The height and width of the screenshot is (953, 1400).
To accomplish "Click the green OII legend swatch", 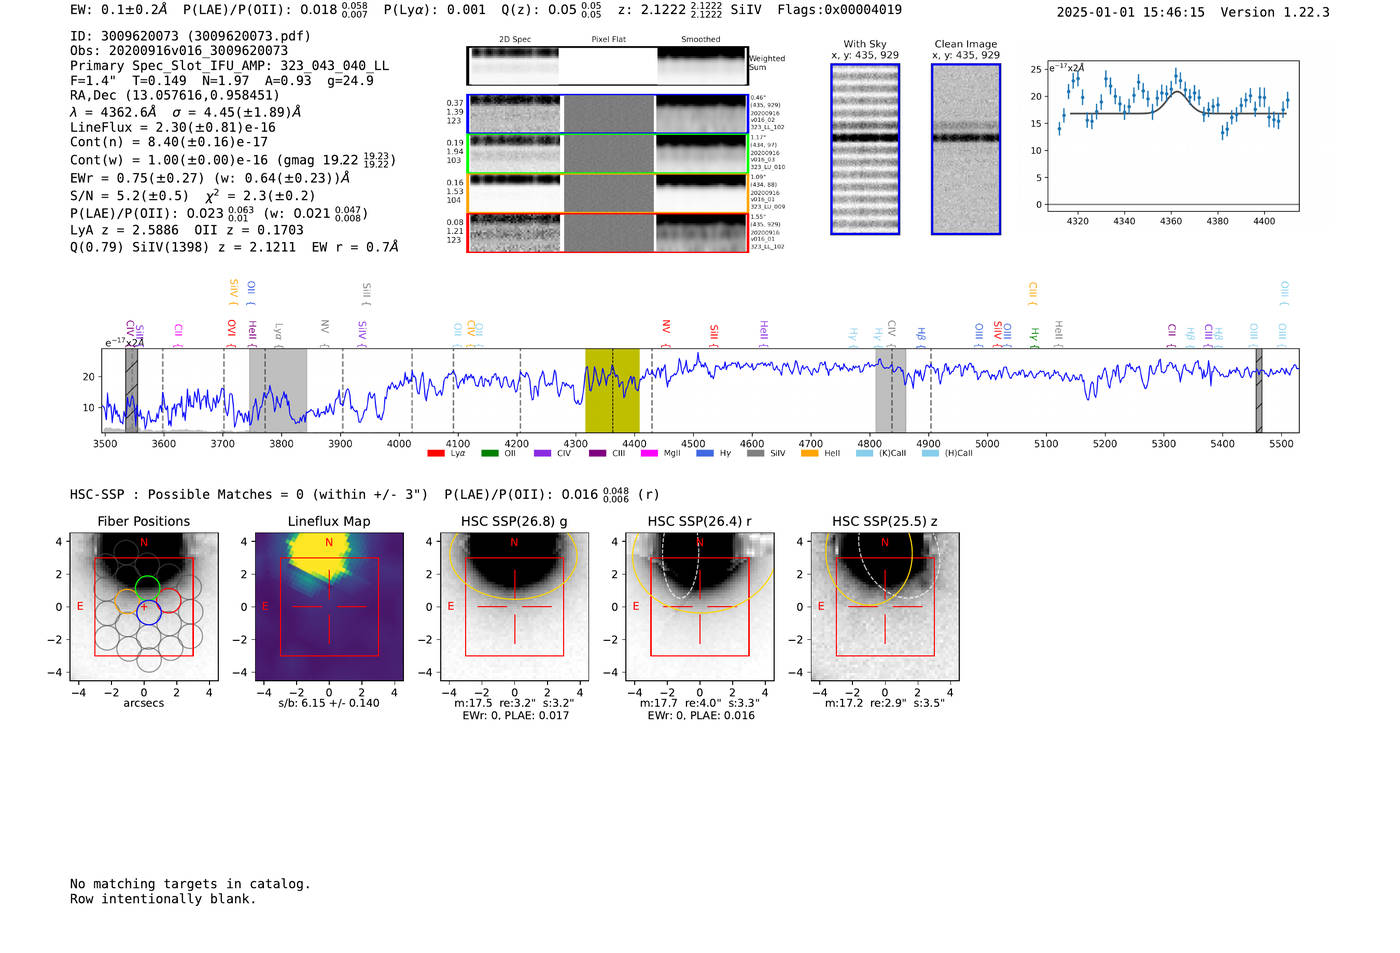I will click(x=489, y=453).
